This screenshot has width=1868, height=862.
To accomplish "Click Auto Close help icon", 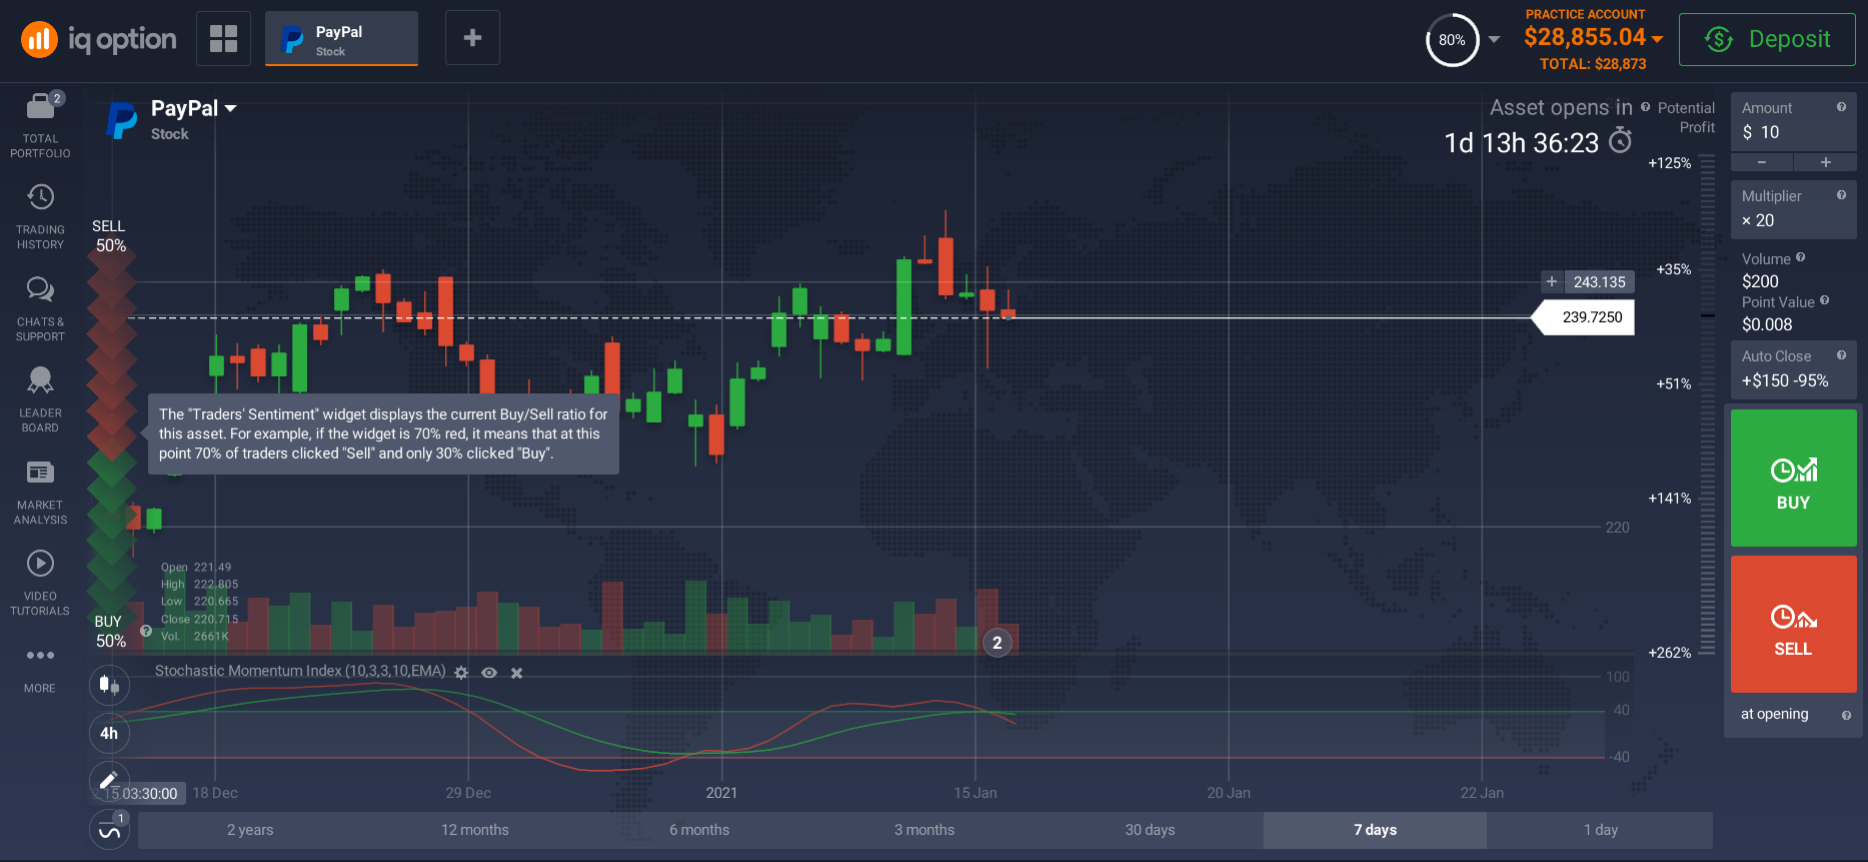I will point(1841,355).
